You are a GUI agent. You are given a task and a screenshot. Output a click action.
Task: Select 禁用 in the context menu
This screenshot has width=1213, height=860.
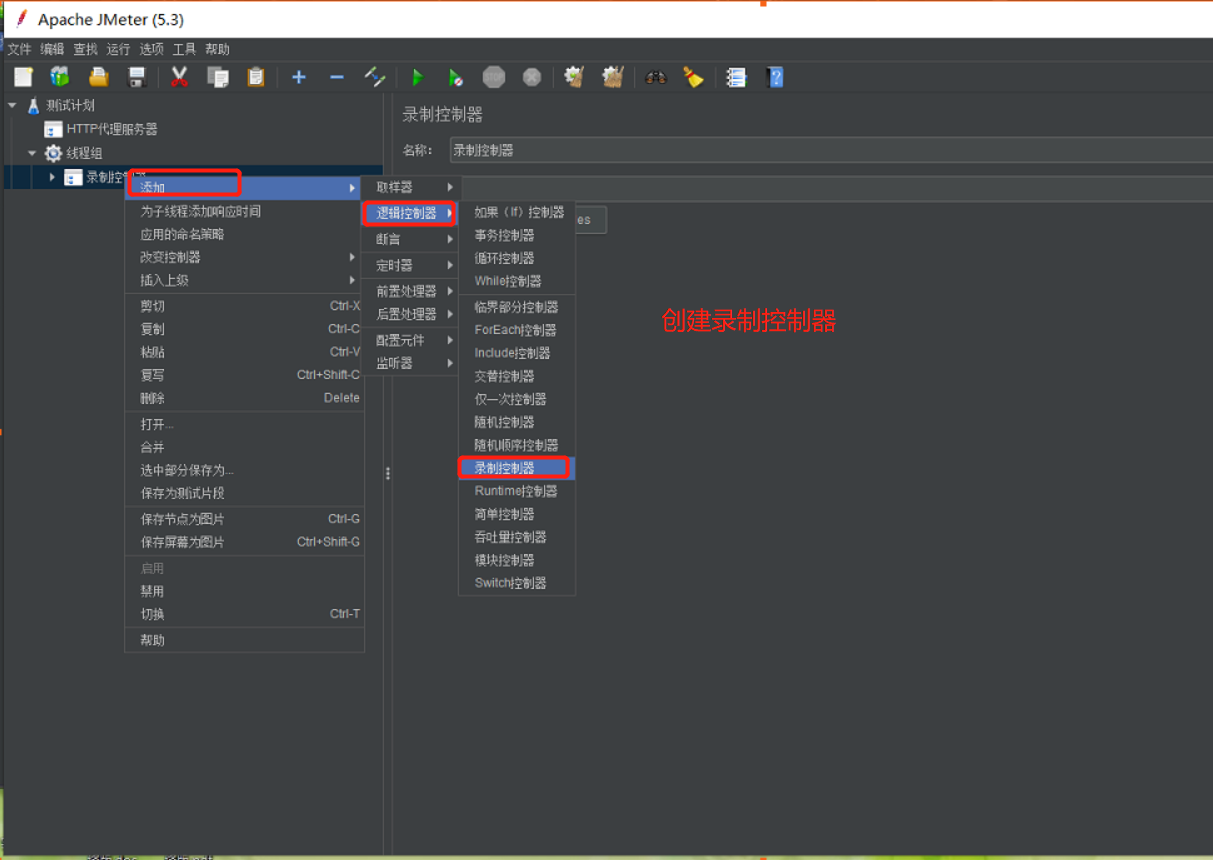[x=243, y=591]
